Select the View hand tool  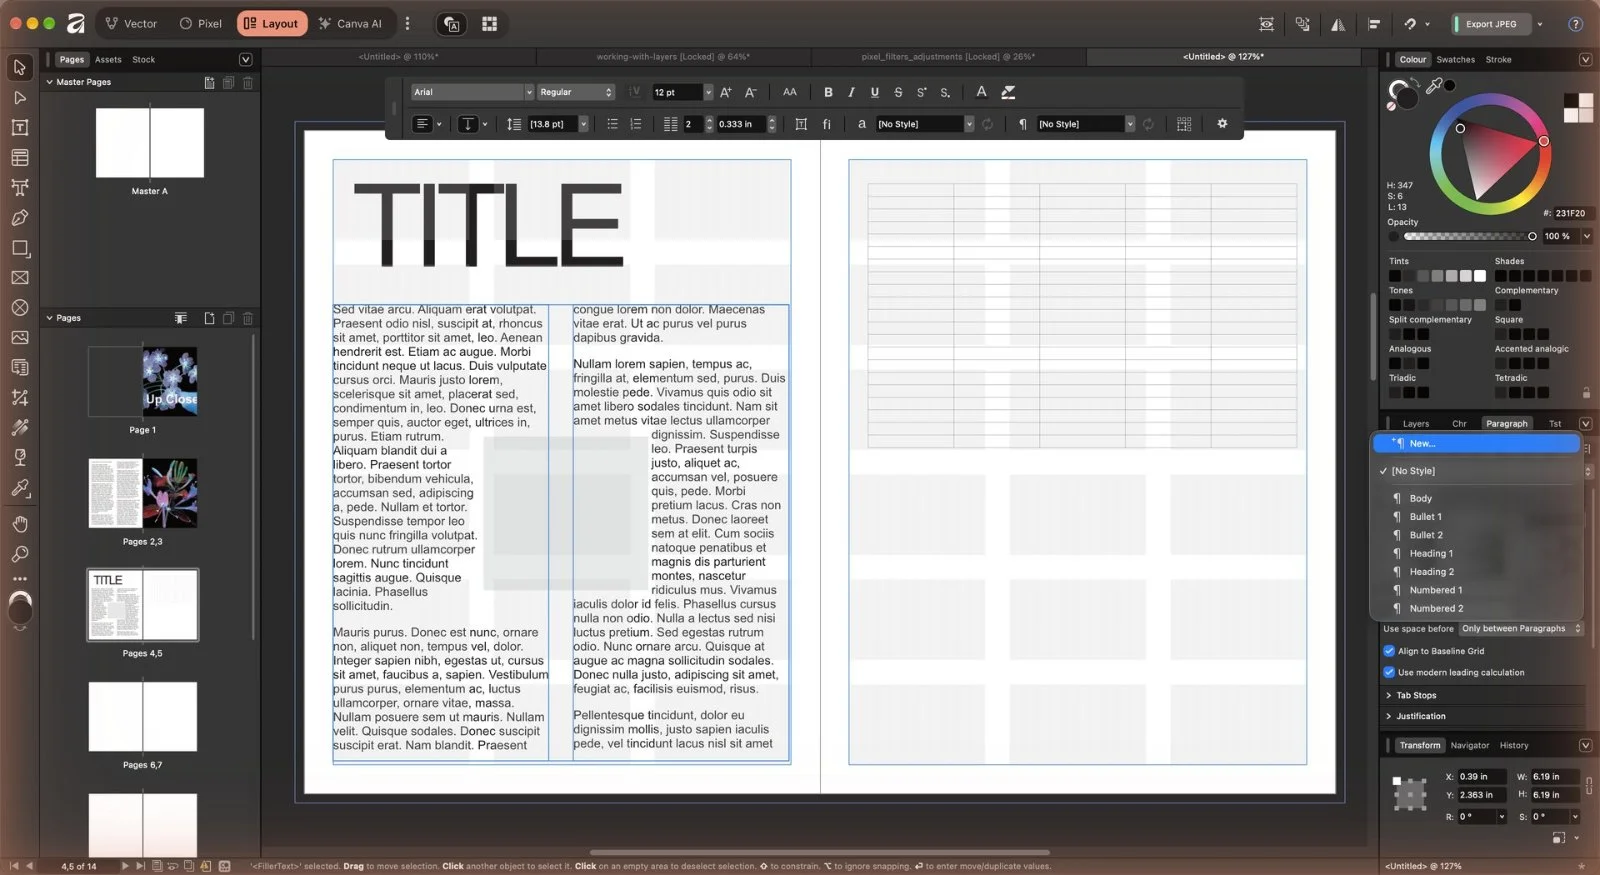point(19,524)
